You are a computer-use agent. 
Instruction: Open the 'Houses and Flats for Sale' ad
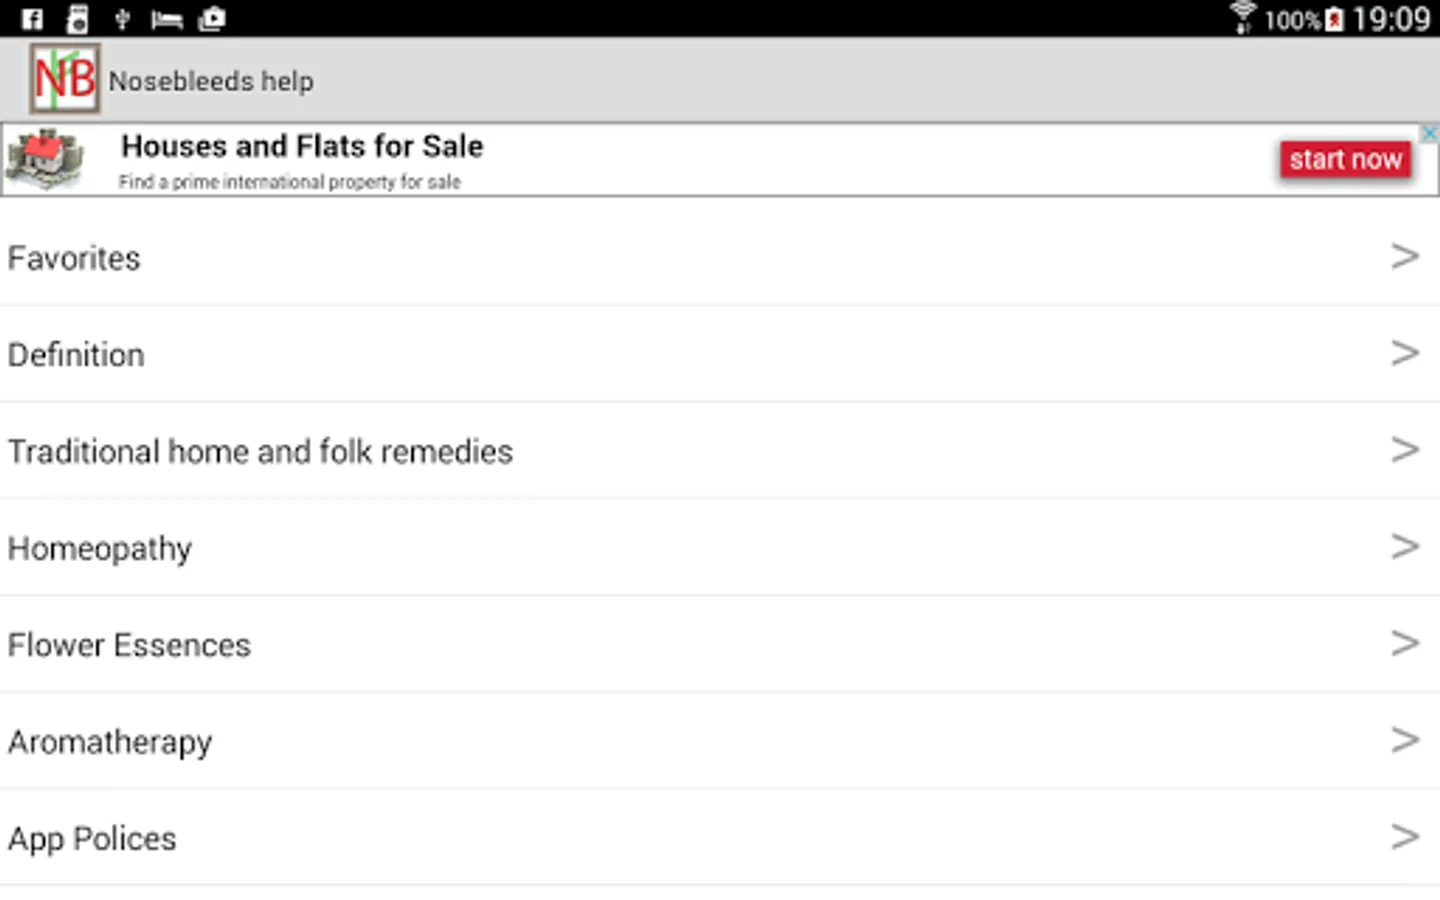click(x=302, y=147)
